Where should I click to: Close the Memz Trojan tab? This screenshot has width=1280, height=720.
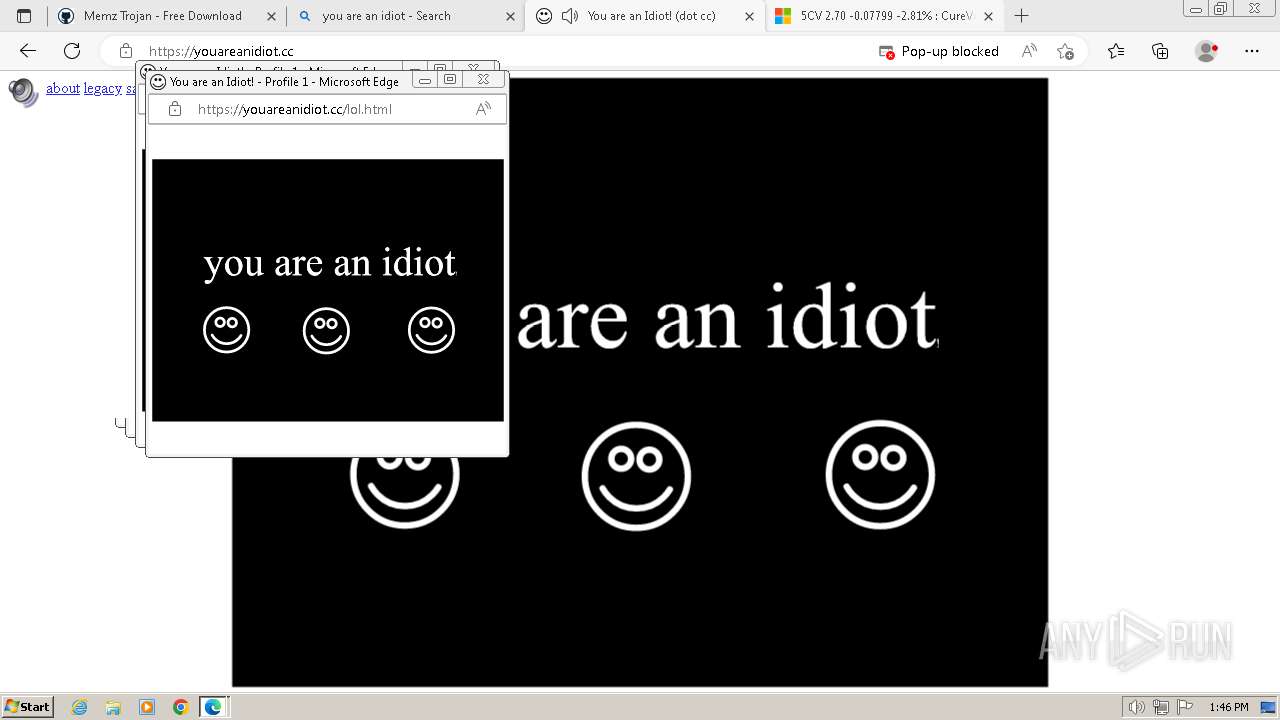tap(271, 16)
